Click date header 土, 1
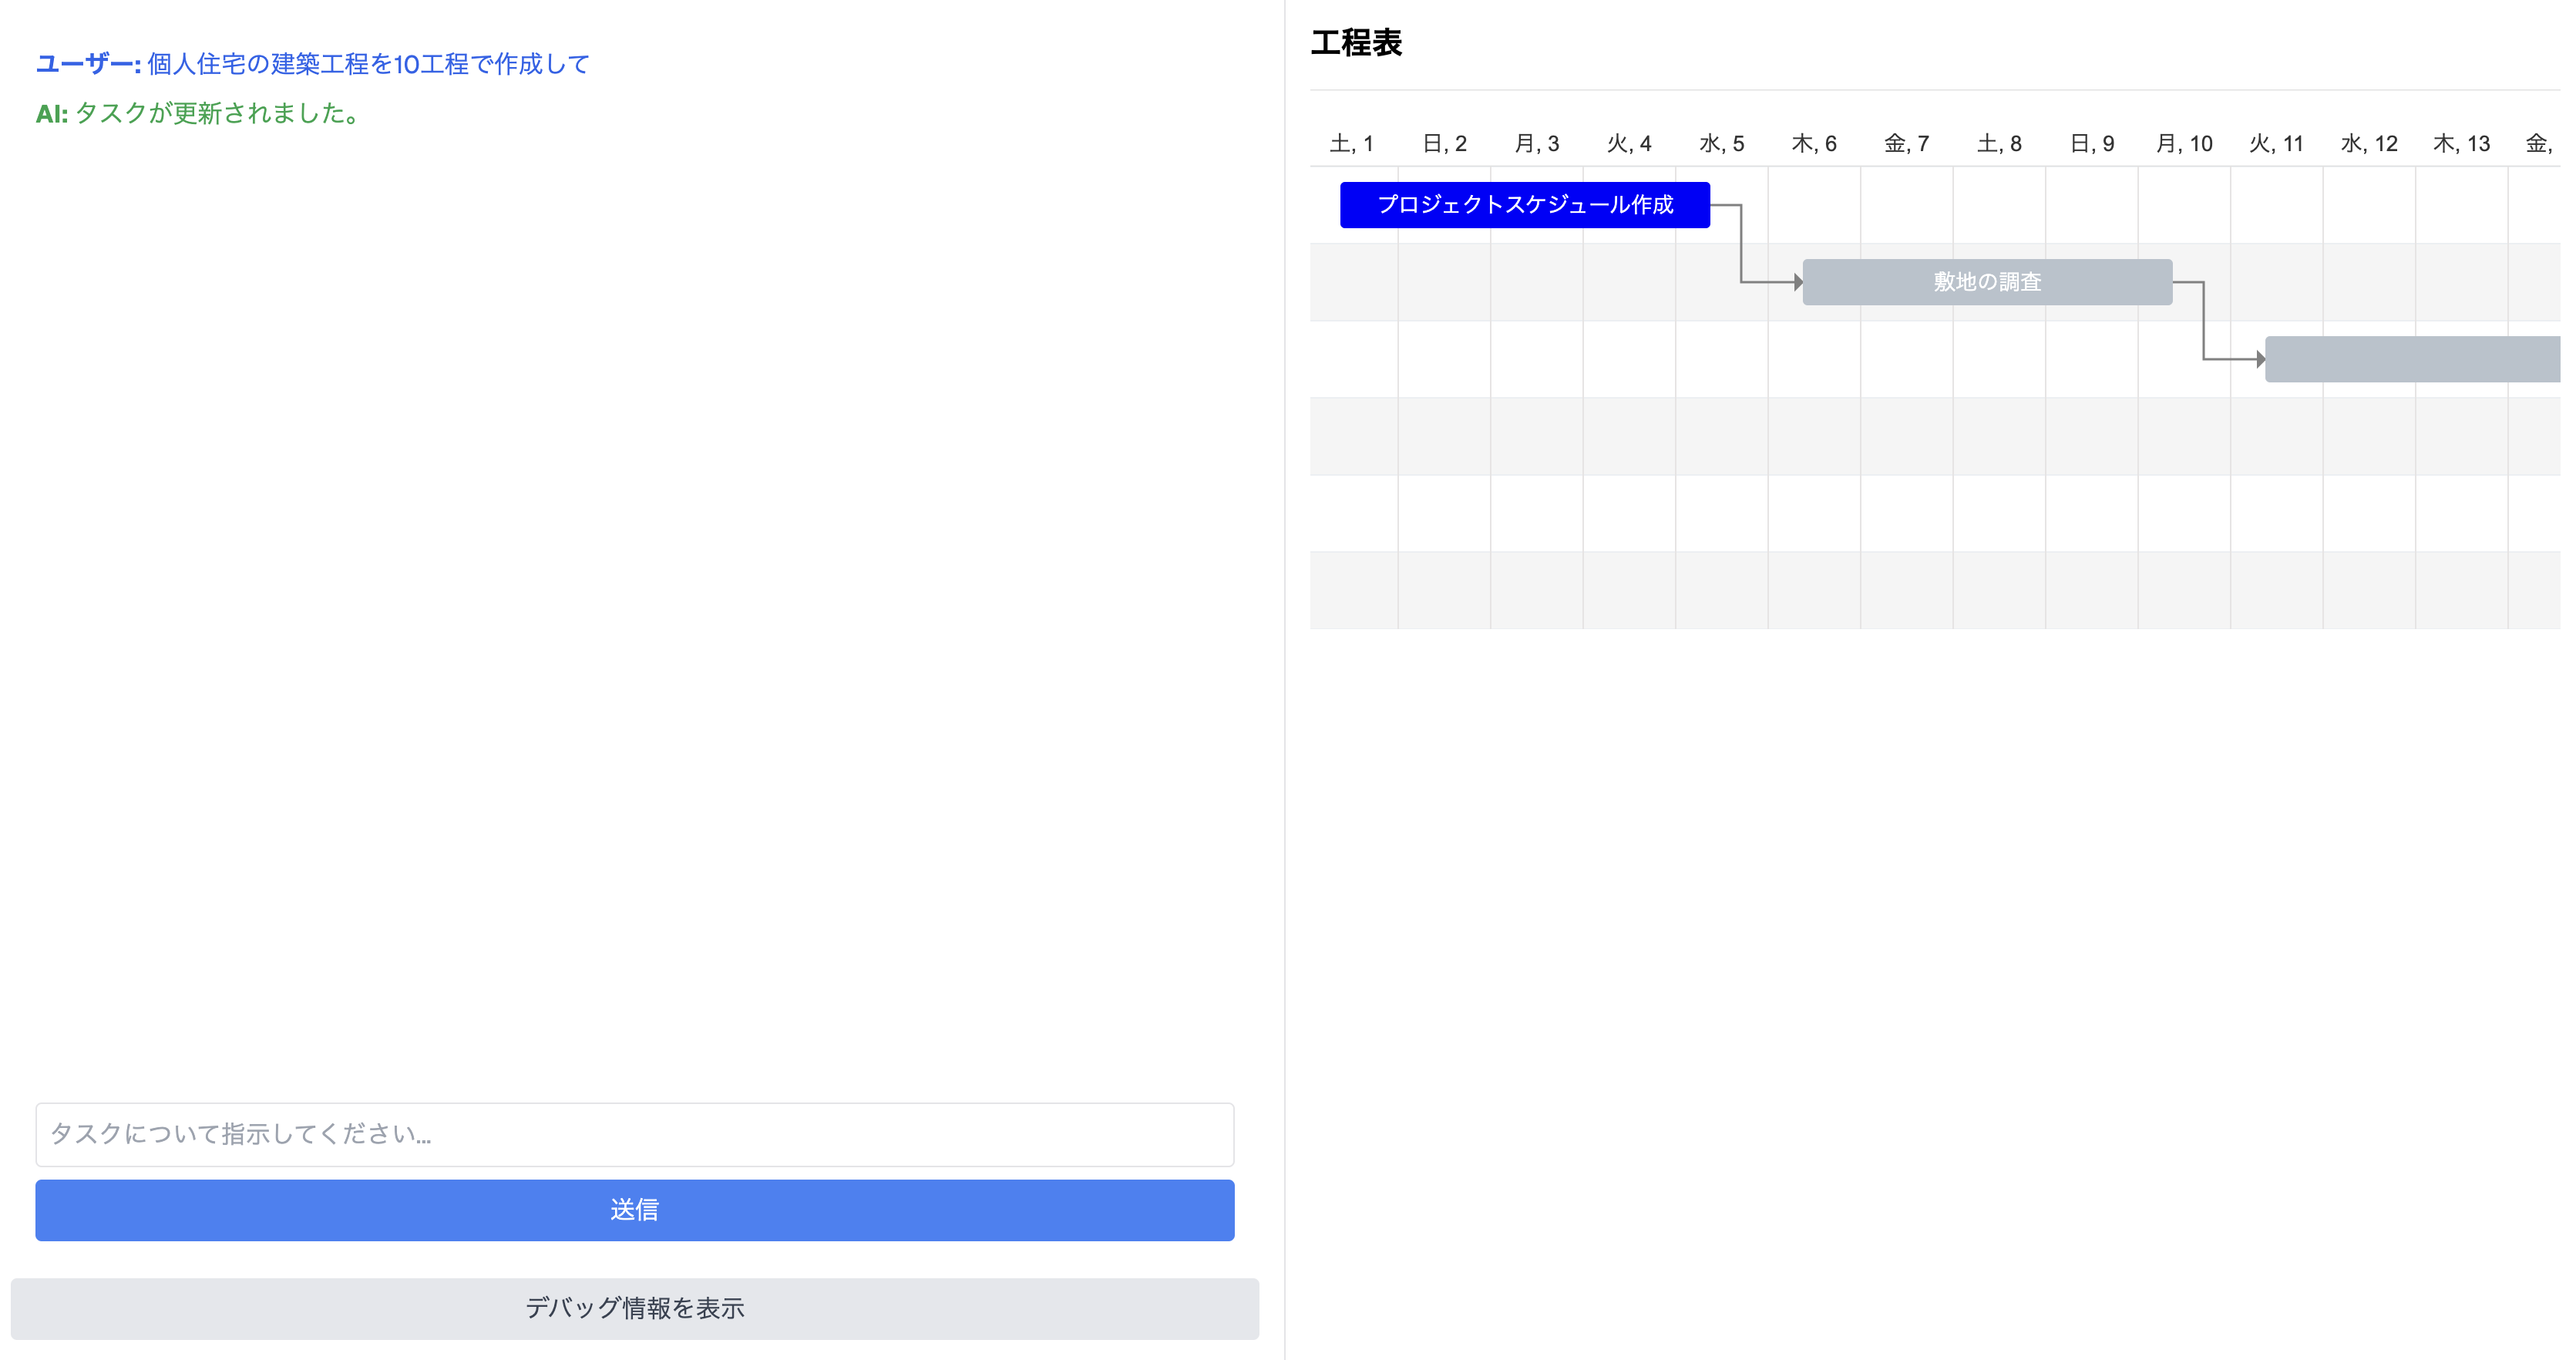This screenshot has height=1360, width=2576. tap(1351, 144)
